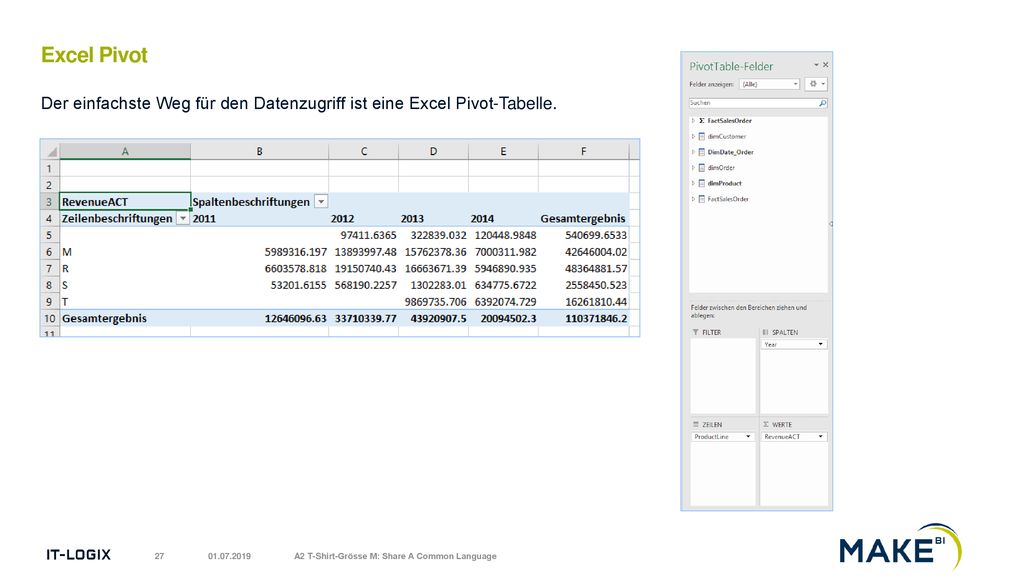Expand the DimDate_Order table node

tap(693, 152)
